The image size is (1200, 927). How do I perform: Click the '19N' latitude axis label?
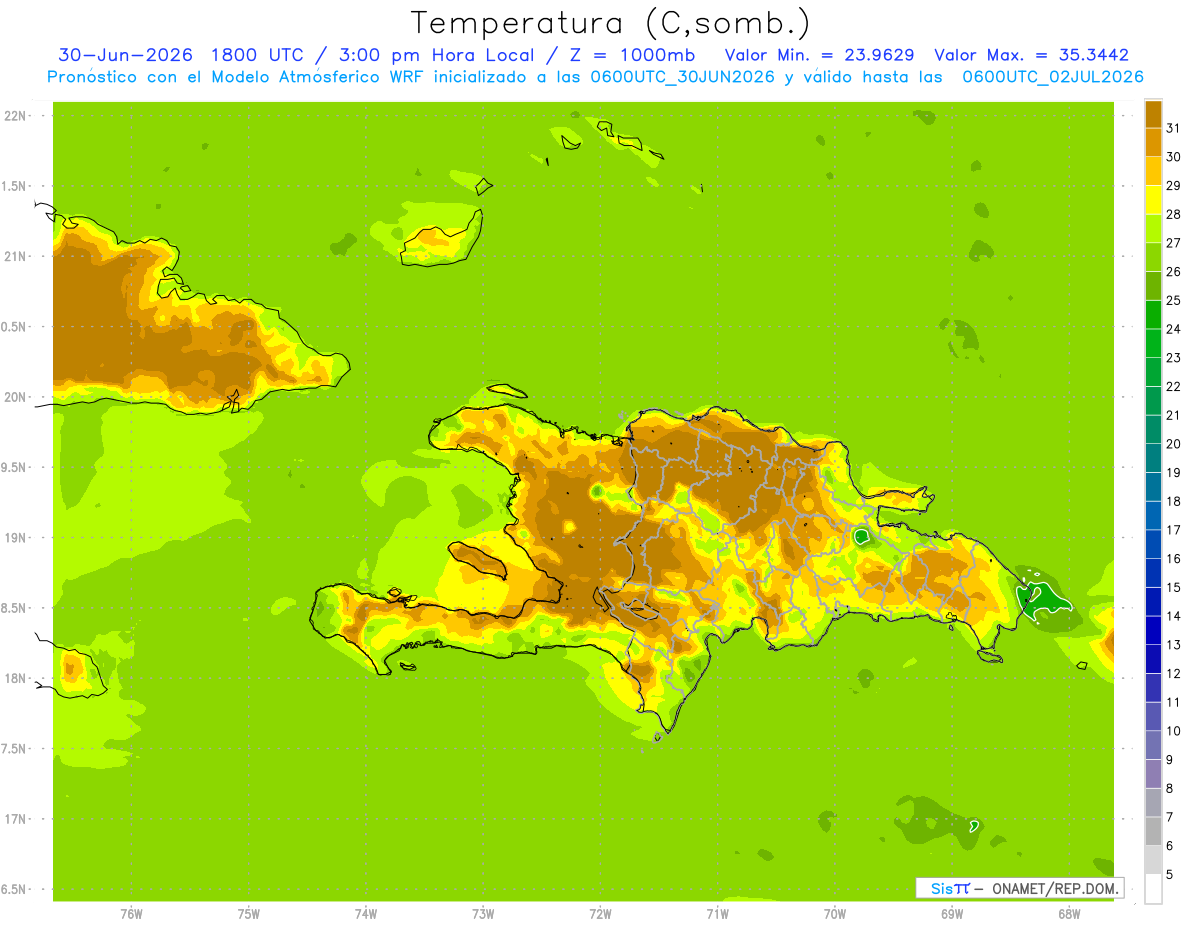[17, 537]
